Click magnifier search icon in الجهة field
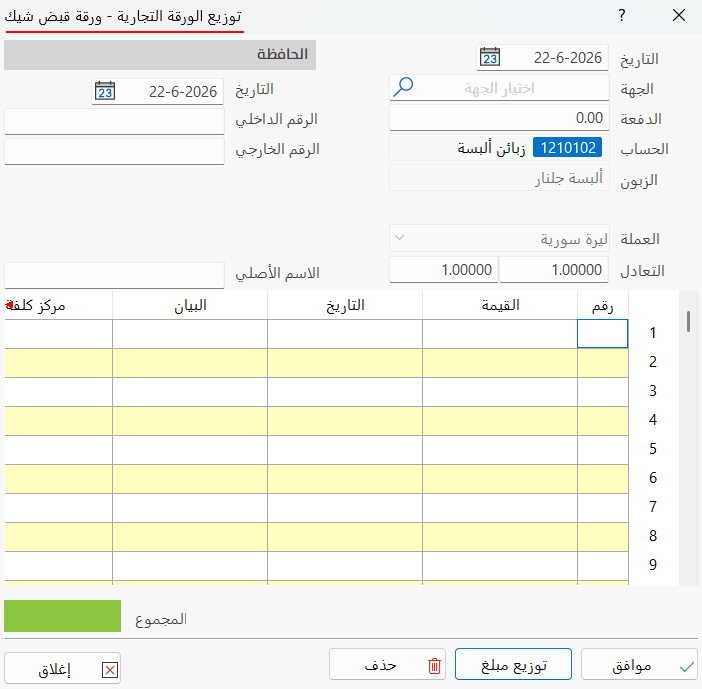 403,87
